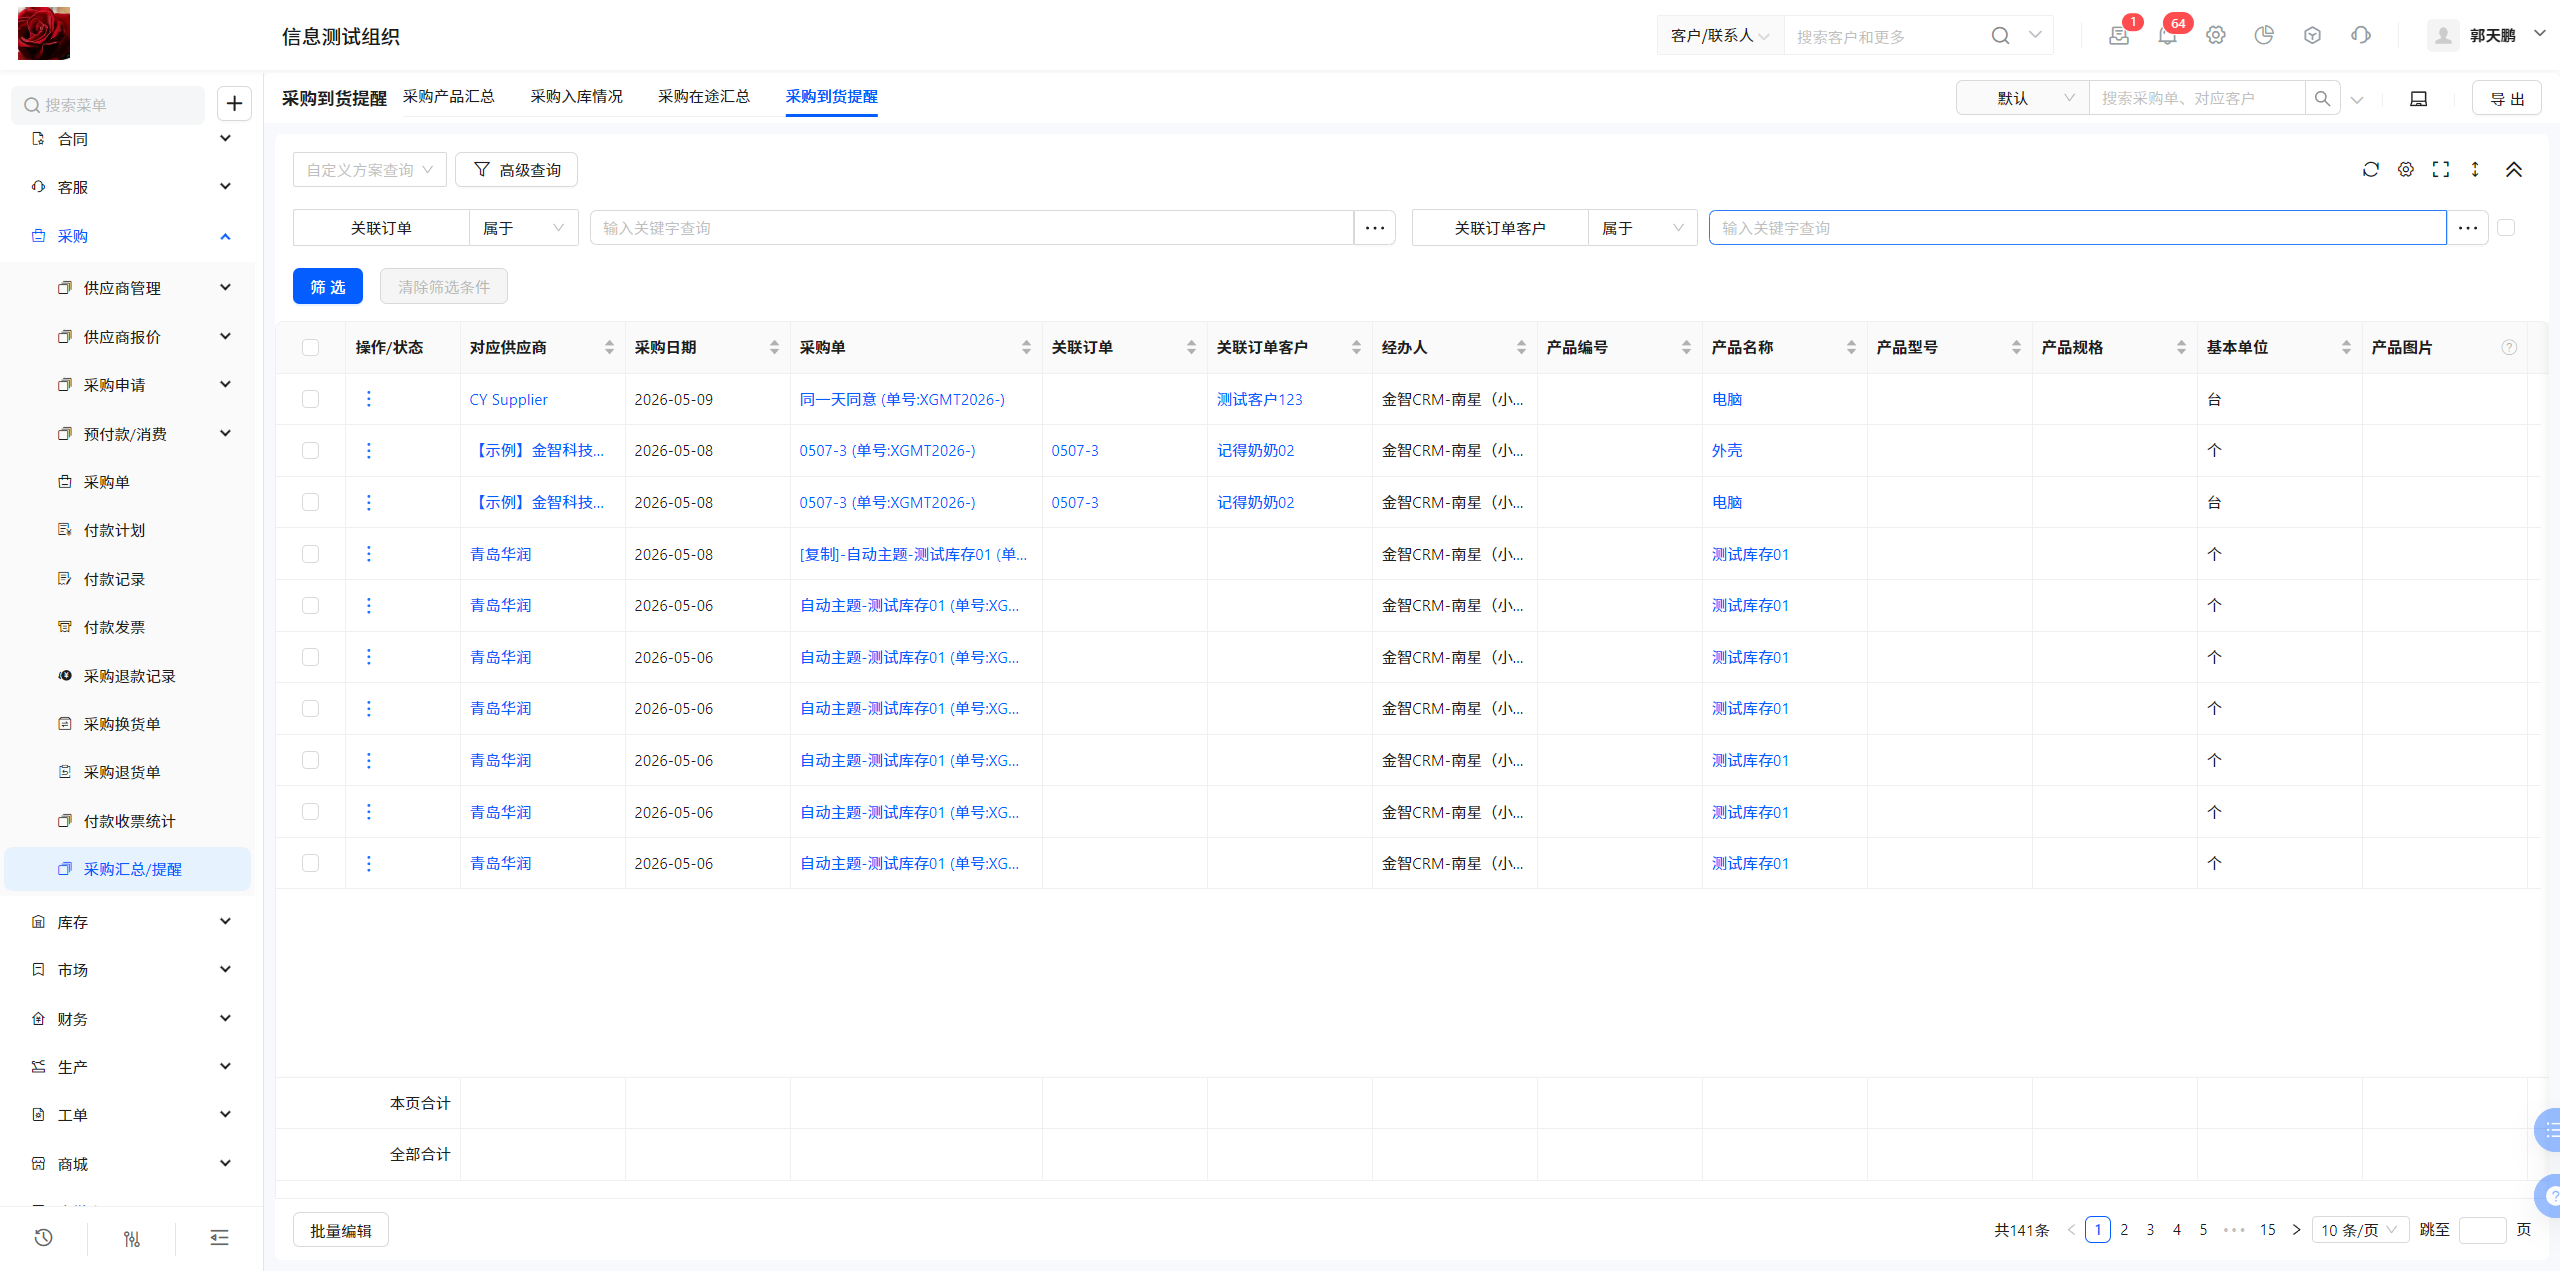The image size is (2560, 1271).
Task: Switch to 采购在途汇总 tab
Action: (704, 96)
